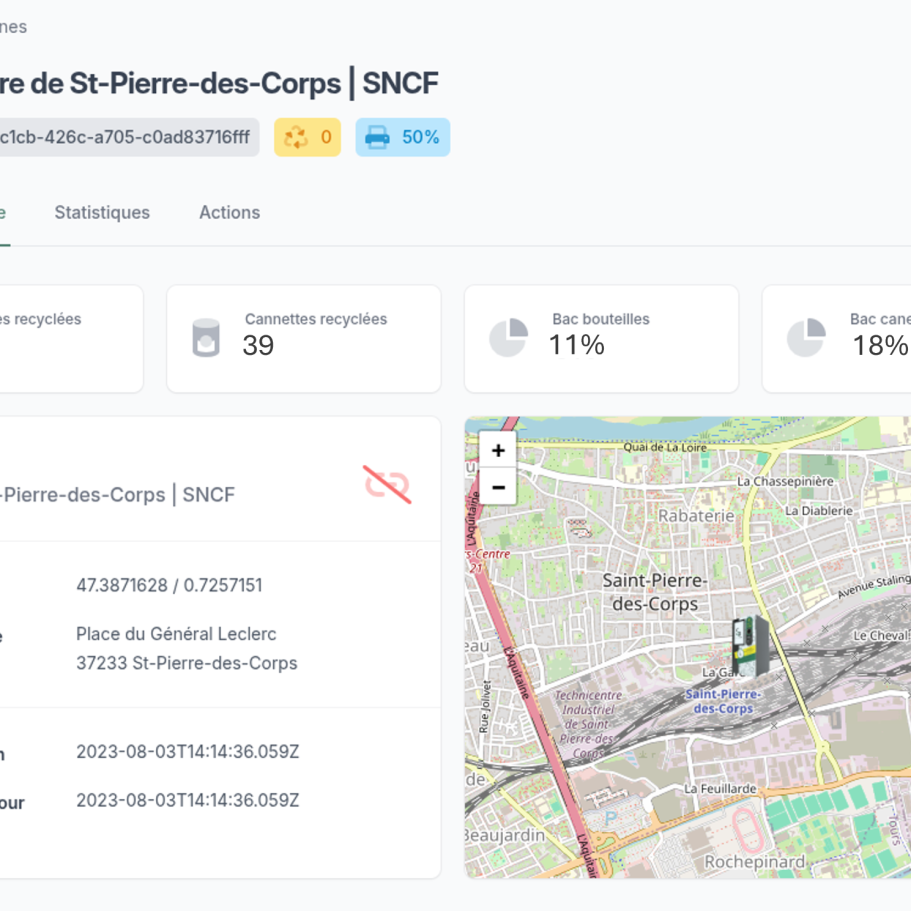Click the machine UUID badge
This screenshot has height=911, width=911.
[125, 137]
